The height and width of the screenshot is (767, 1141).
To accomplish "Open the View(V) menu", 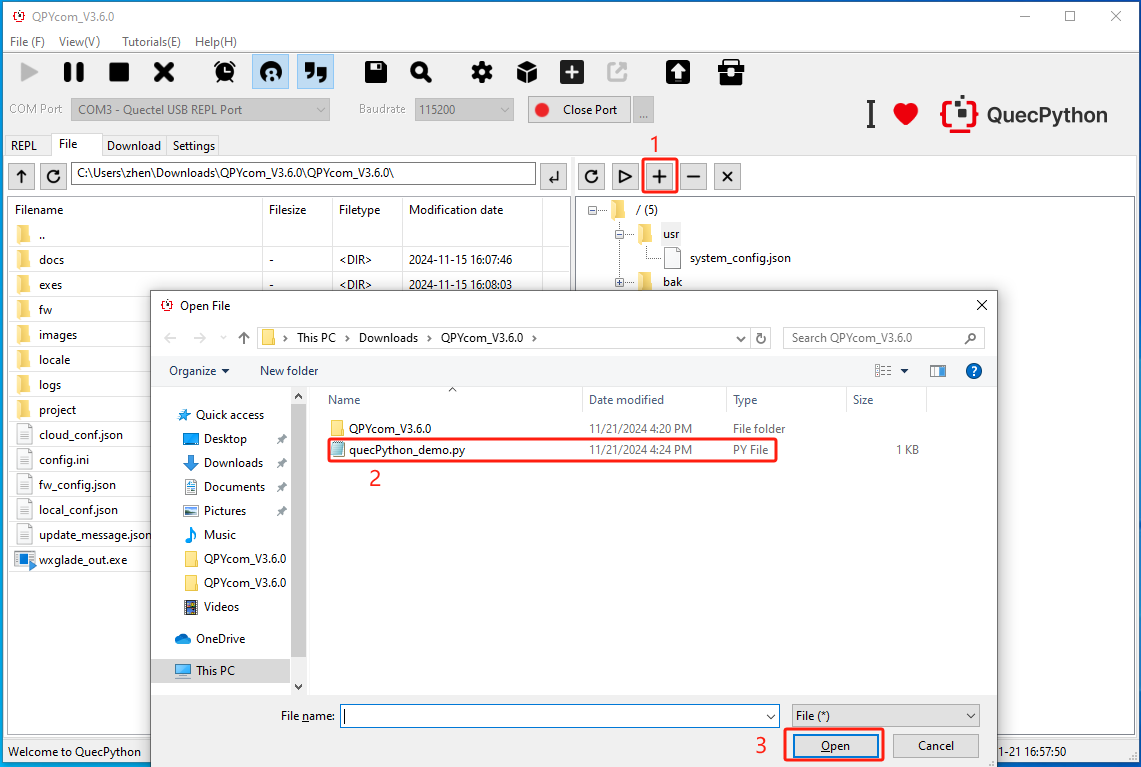I will click(79, 41).
